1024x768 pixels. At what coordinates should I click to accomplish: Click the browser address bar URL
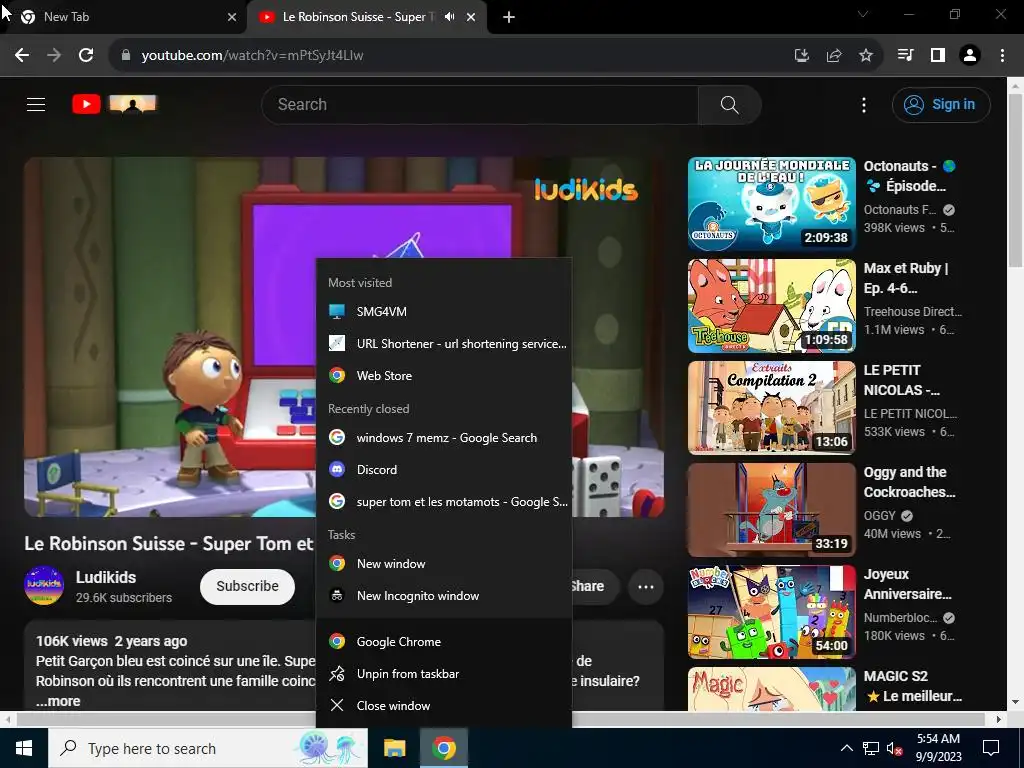pos(252,56)
